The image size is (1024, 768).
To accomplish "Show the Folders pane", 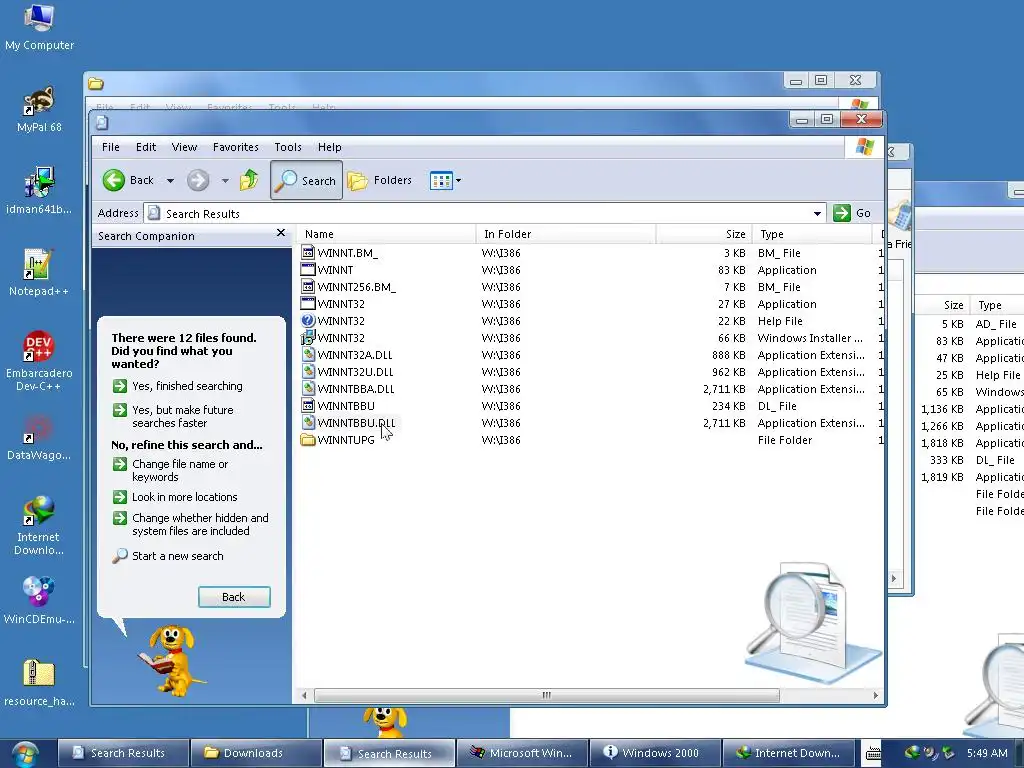I will (379, 180).
